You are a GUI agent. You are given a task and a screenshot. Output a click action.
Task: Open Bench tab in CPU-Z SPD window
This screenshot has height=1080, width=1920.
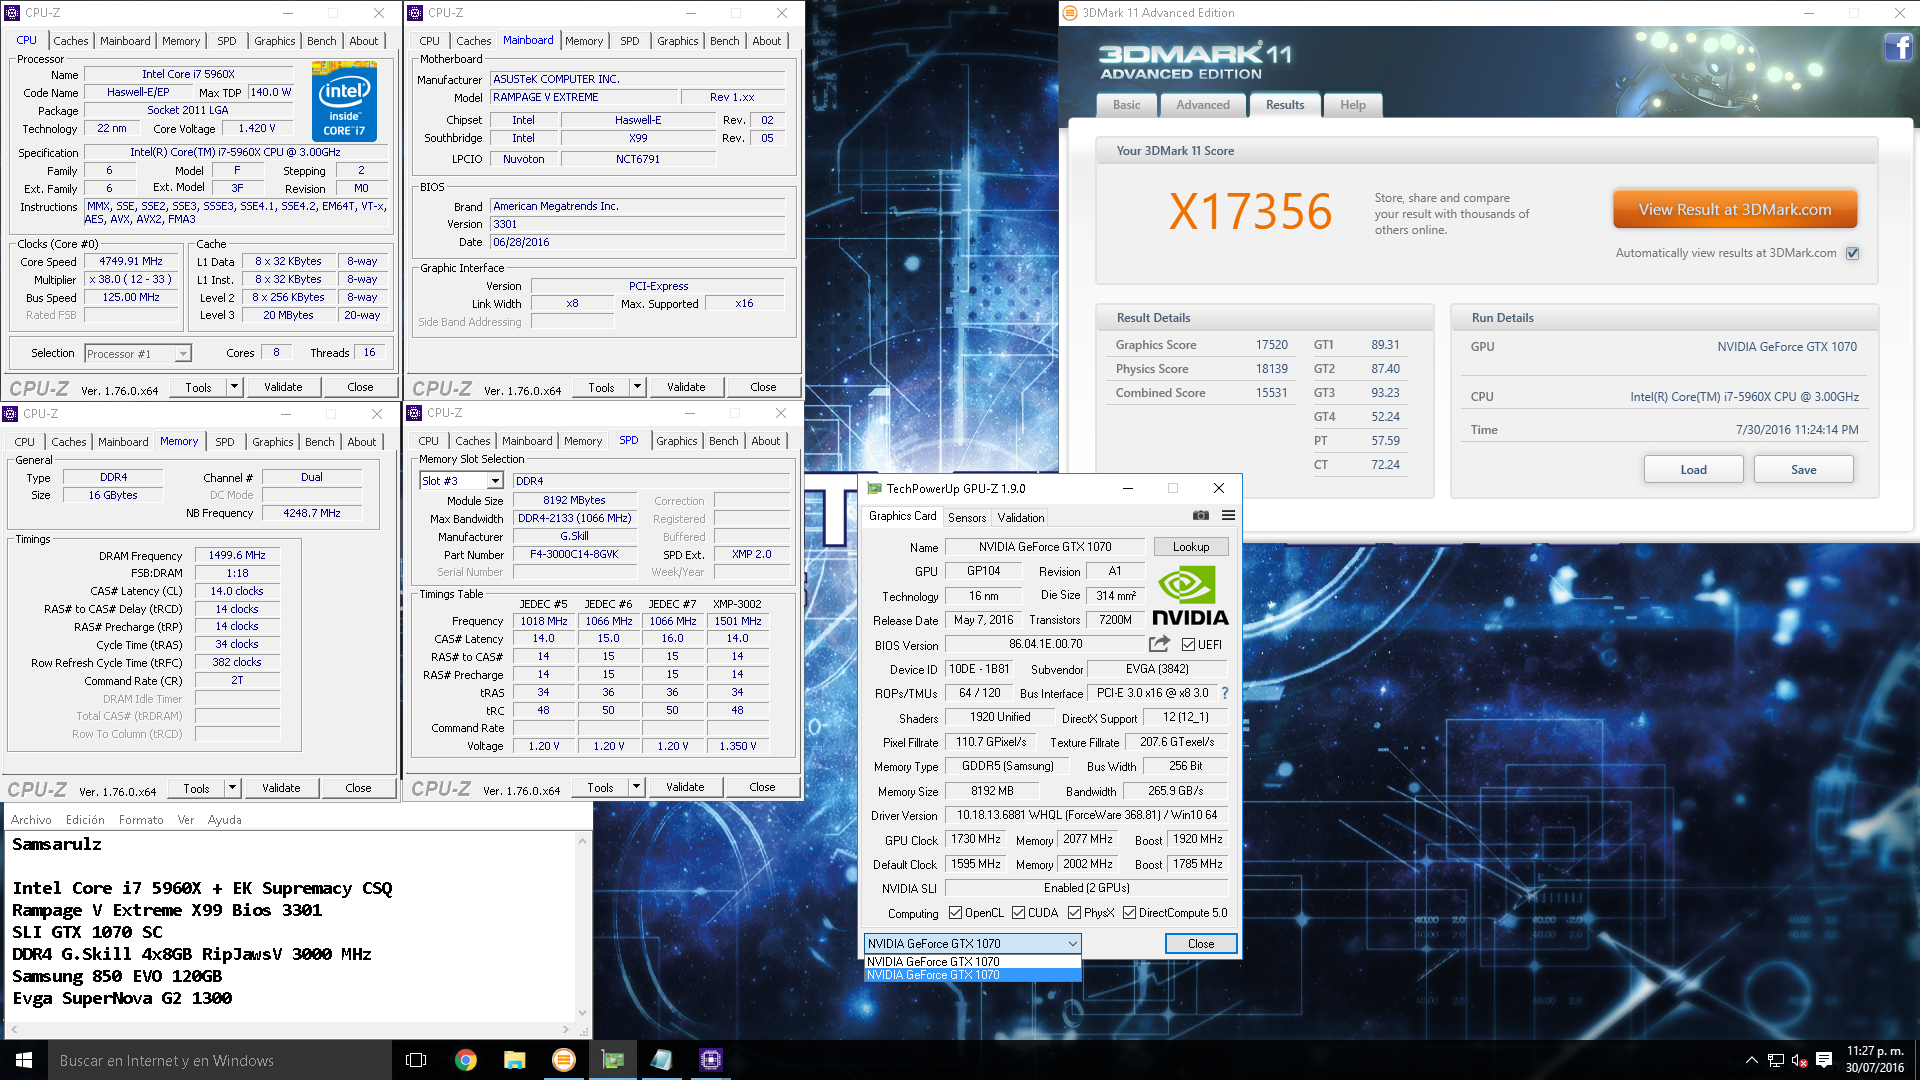724,441
